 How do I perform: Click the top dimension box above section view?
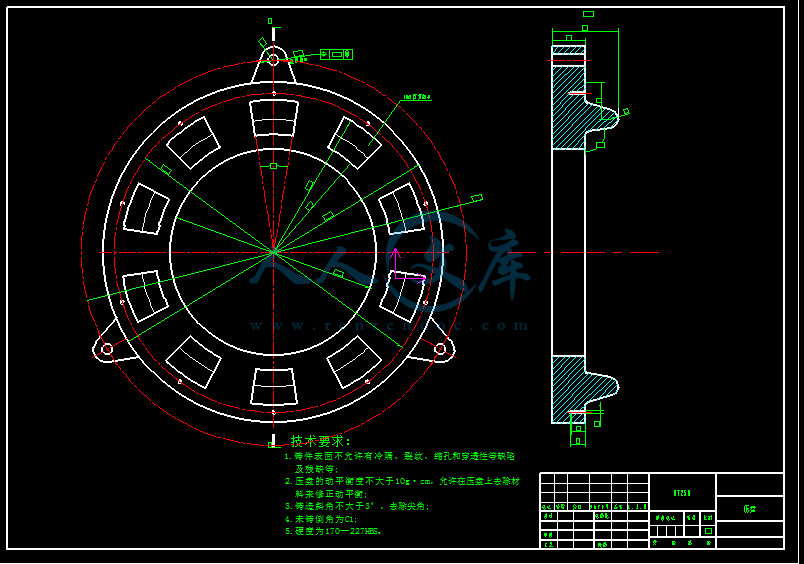pyautogui.click(x=588, y=14)
